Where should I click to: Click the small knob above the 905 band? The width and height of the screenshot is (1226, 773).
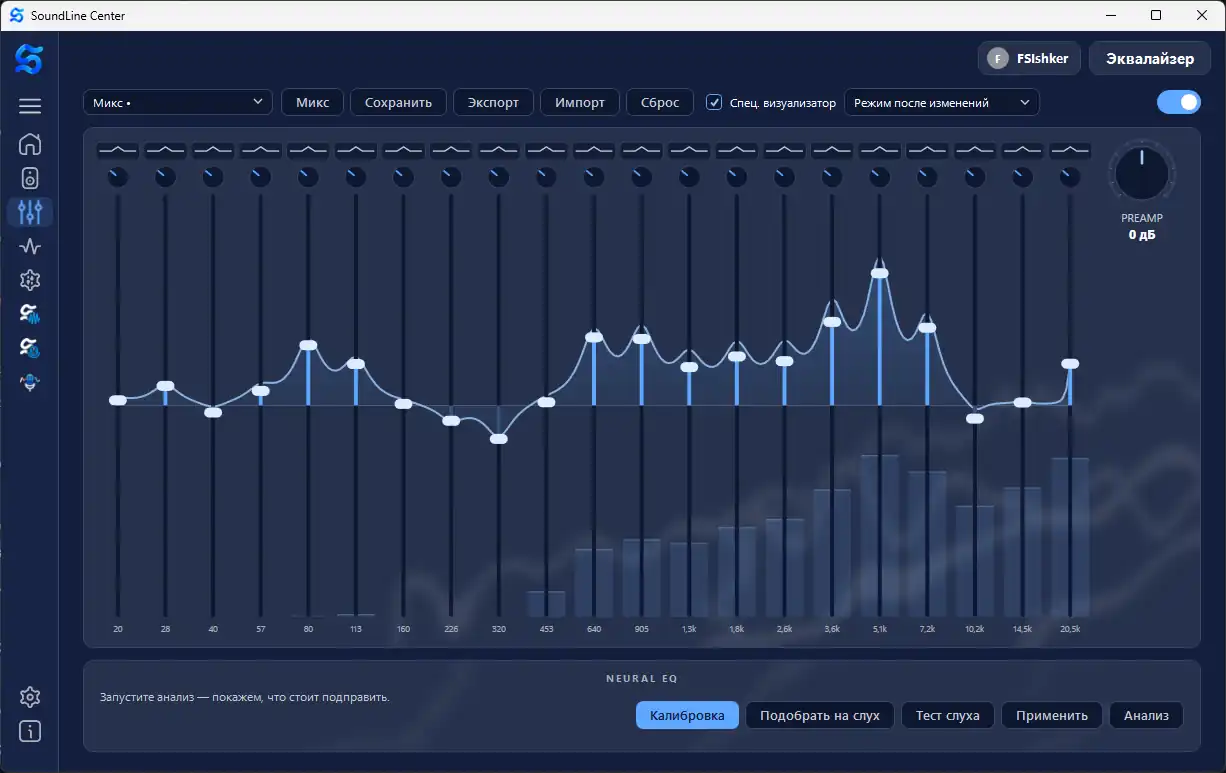coord(642,177)
